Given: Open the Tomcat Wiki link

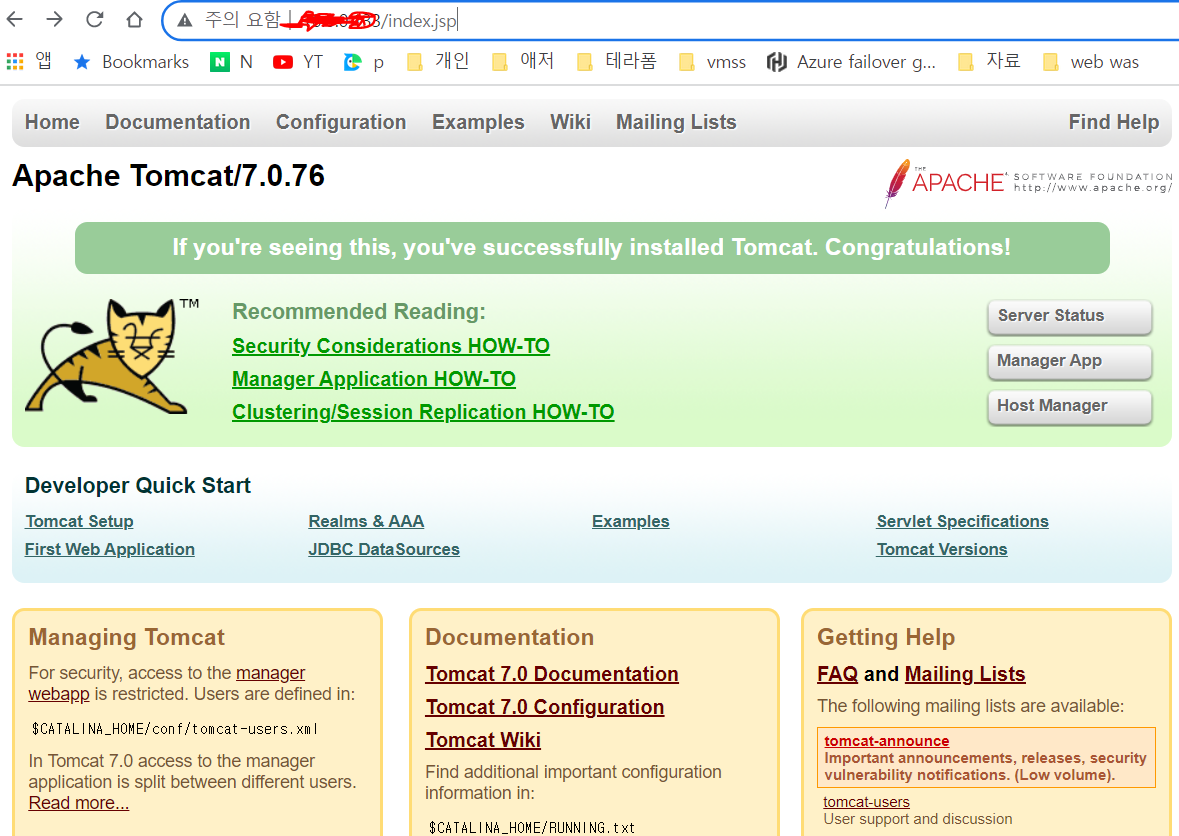Looking at the screenshot, I should 483,741.
